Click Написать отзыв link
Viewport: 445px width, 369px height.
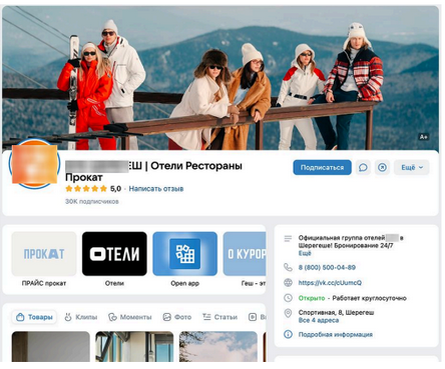click(x=156, y=189)
